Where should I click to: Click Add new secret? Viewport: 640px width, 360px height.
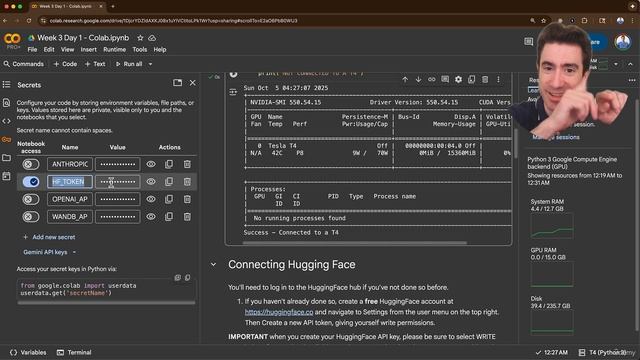tap(49, 237)
